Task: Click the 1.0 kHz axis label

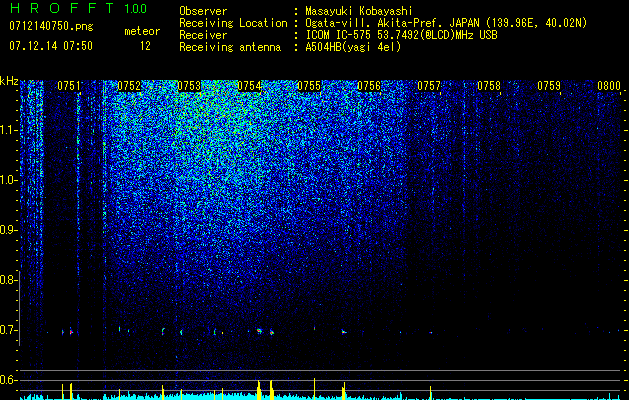Action: tap(8, 180)
